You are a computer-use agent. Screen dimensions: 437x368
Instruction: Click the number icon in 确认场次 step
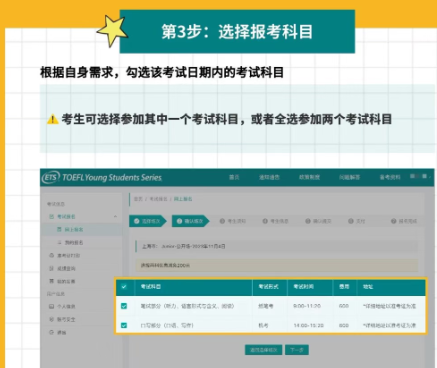[x=179, y=221]
